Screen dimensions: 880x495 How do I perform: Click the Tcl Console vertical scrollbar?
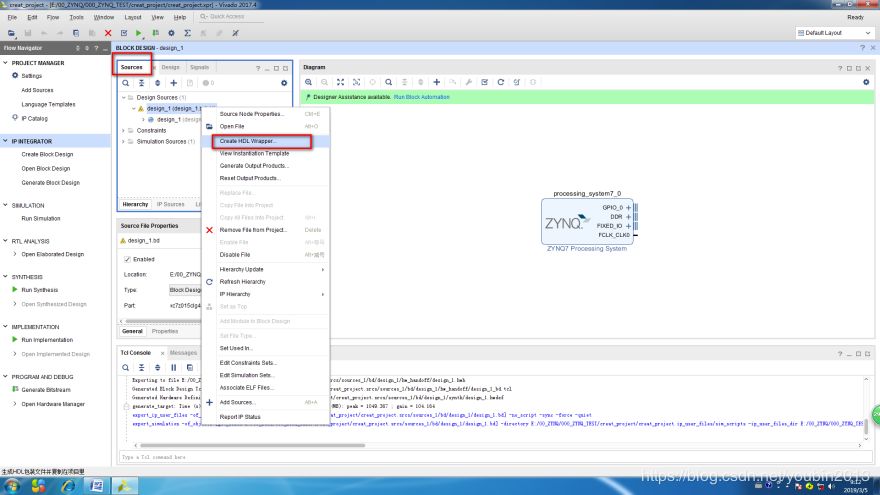pyautogui.click(x=866, y=427)
